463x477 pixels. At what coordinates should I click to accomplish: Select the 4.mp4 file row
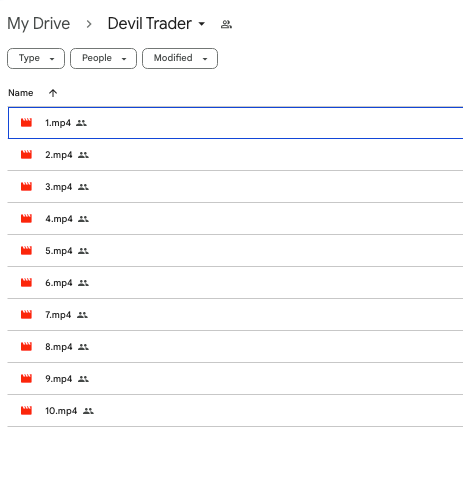pos(235,219)
